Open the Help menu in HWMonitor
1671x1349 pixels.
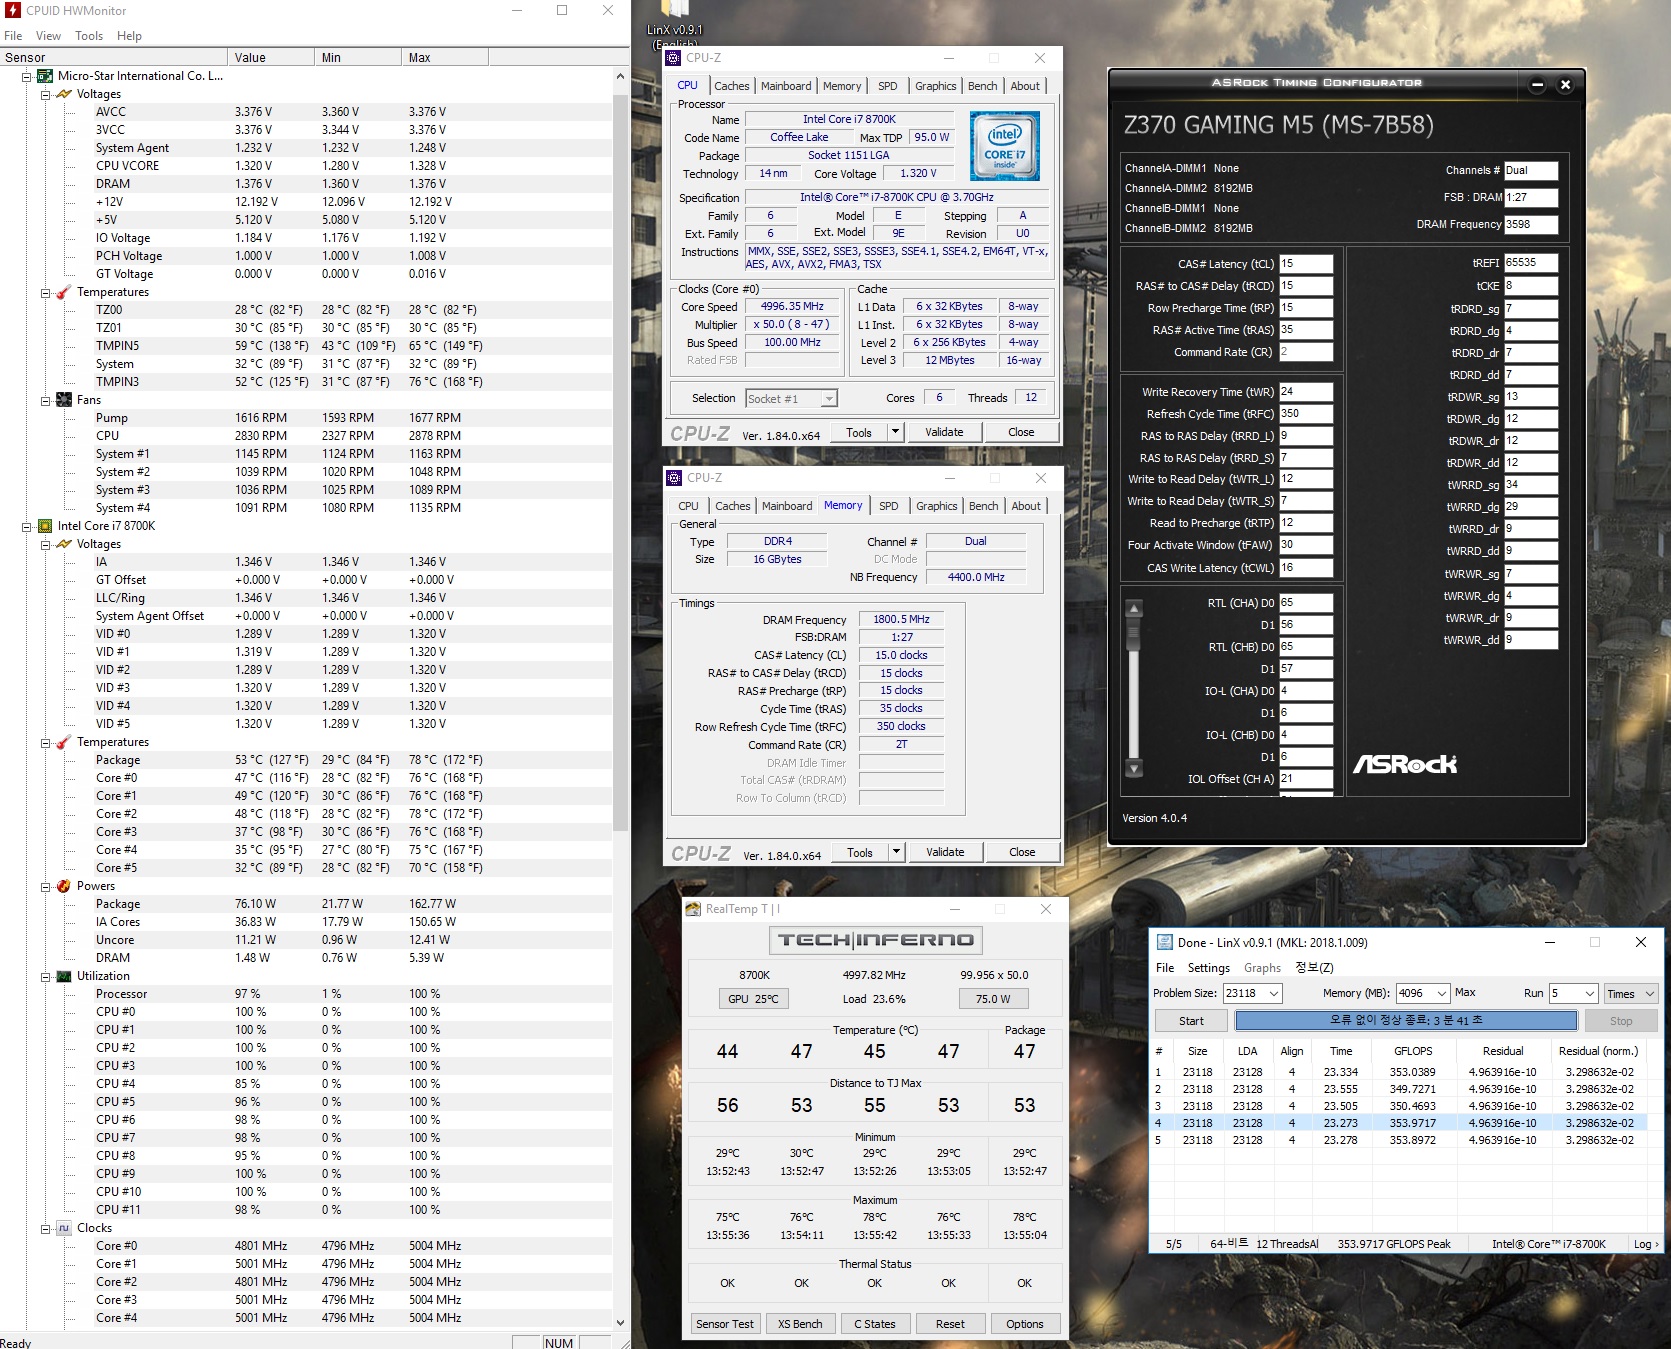click(x=129, y=36)
